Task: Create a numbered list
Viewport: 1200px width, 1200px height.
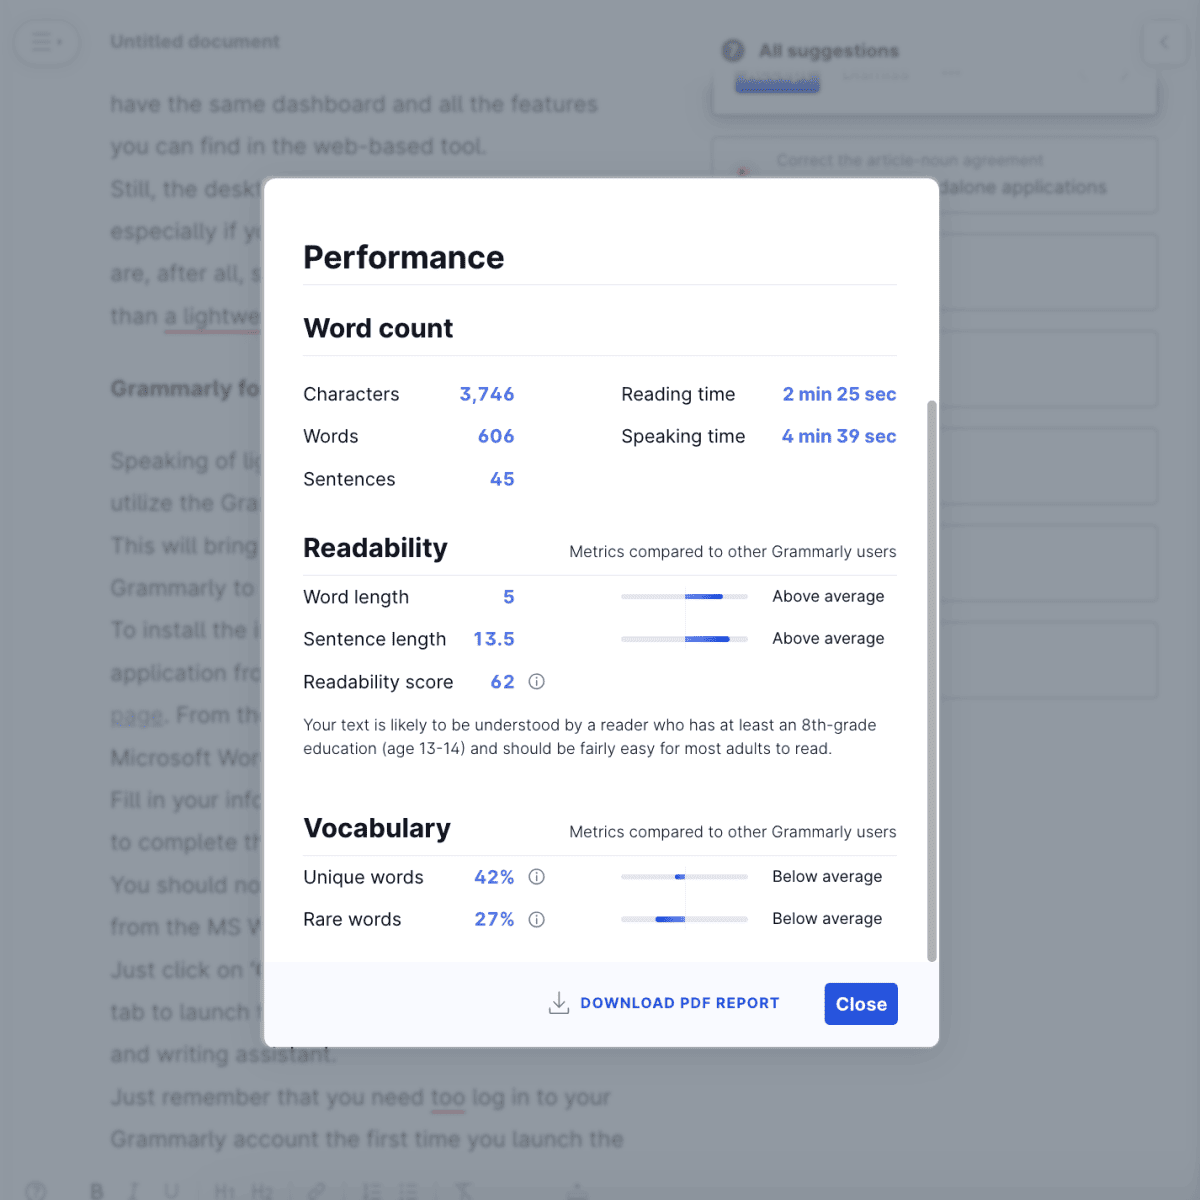Action: click(371, 1189)
